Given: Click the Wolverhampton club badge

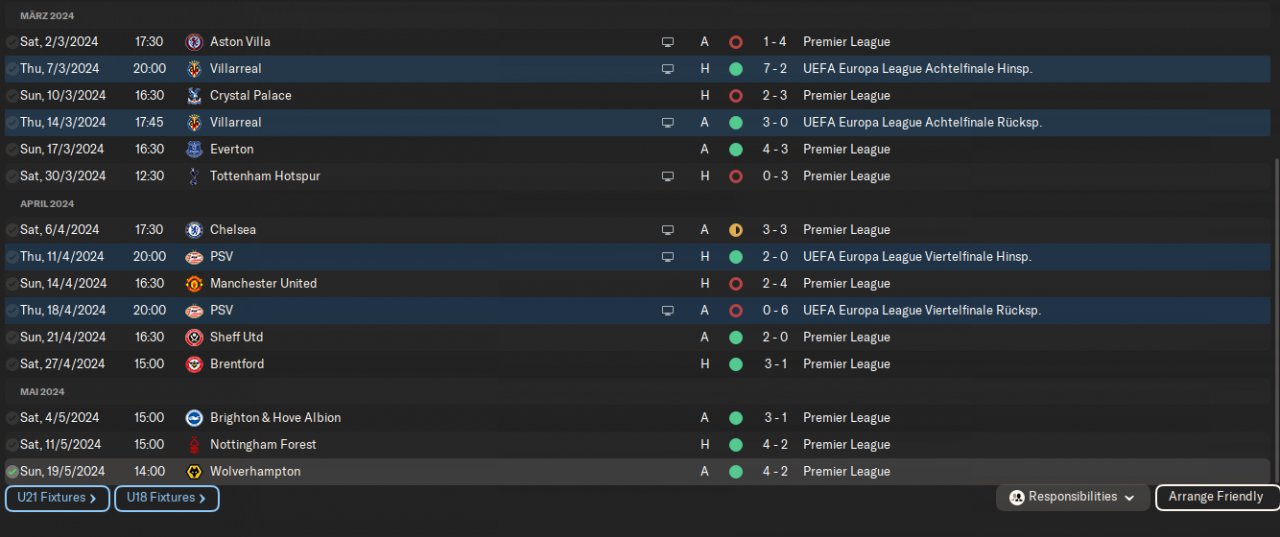Looking at the screenshot, I should point(194,472).
